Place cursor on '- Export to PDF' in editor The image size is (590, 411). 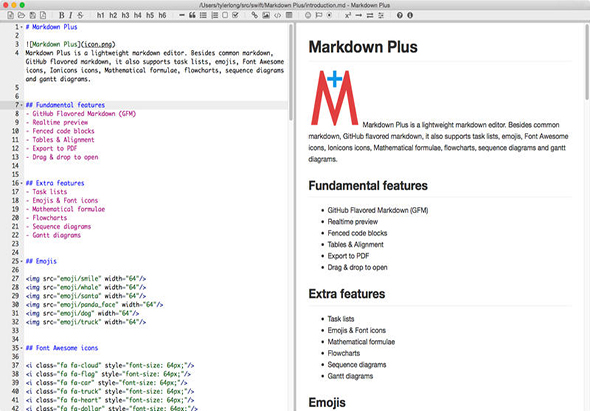point(52,148)
